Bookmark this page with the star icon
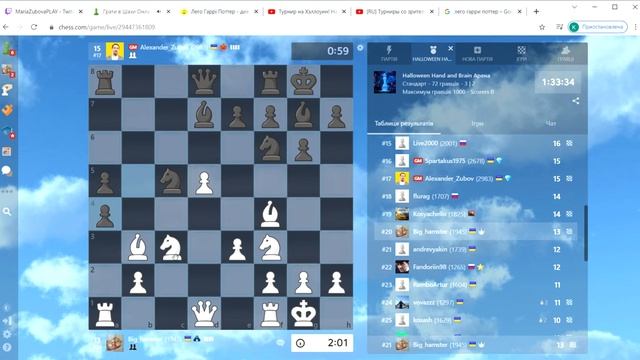 tap(542, 27)
